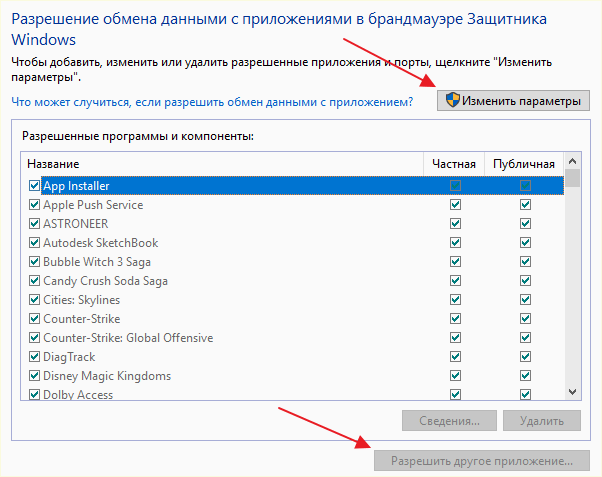This screenshot has width=602, height=477.
Task: Click the Частная column header
Action: tap(454, 164)
